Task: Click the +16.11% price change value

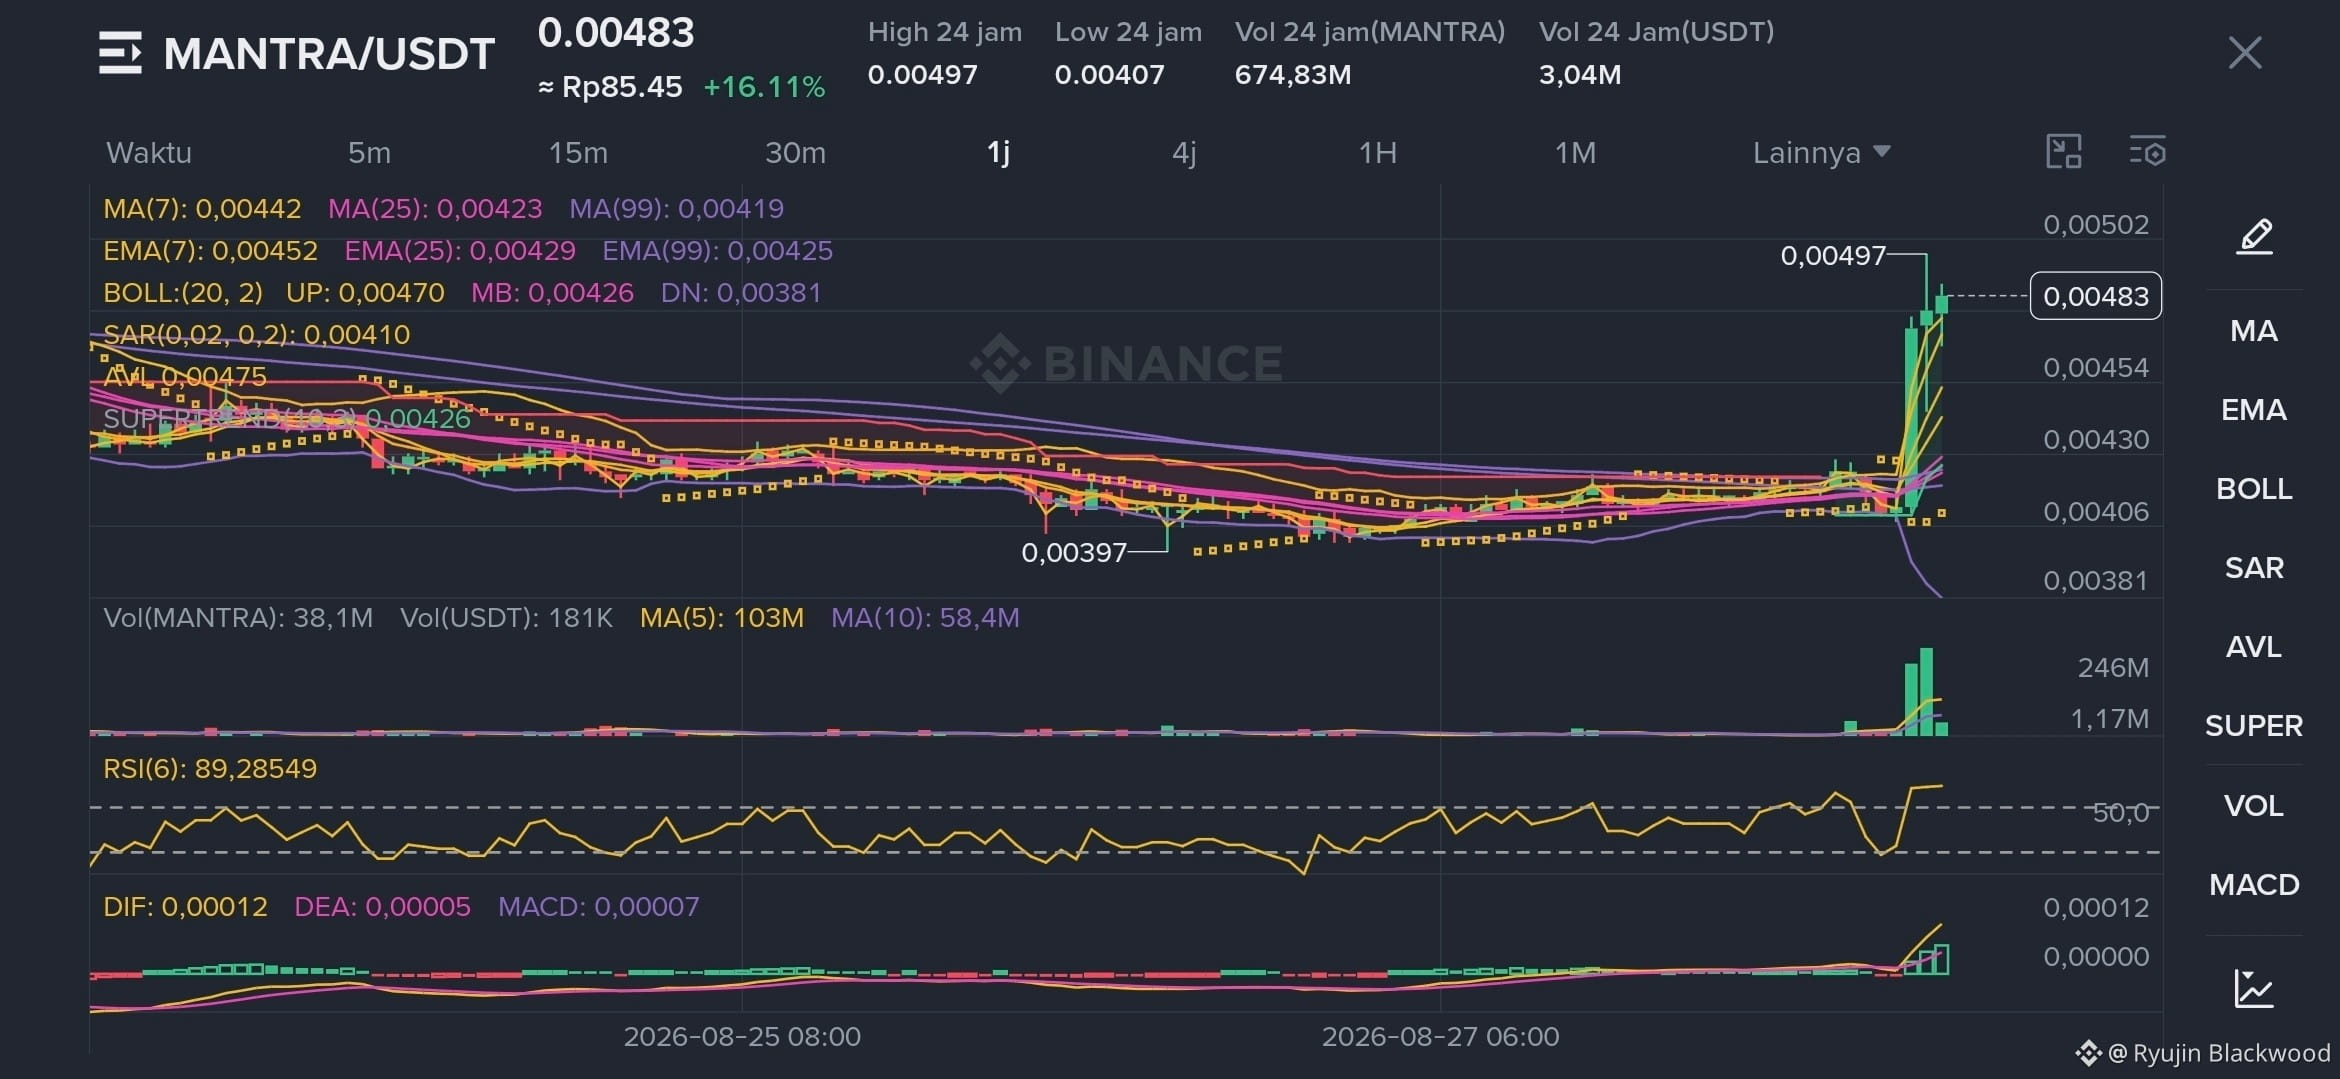Action: tap(764, 87)
